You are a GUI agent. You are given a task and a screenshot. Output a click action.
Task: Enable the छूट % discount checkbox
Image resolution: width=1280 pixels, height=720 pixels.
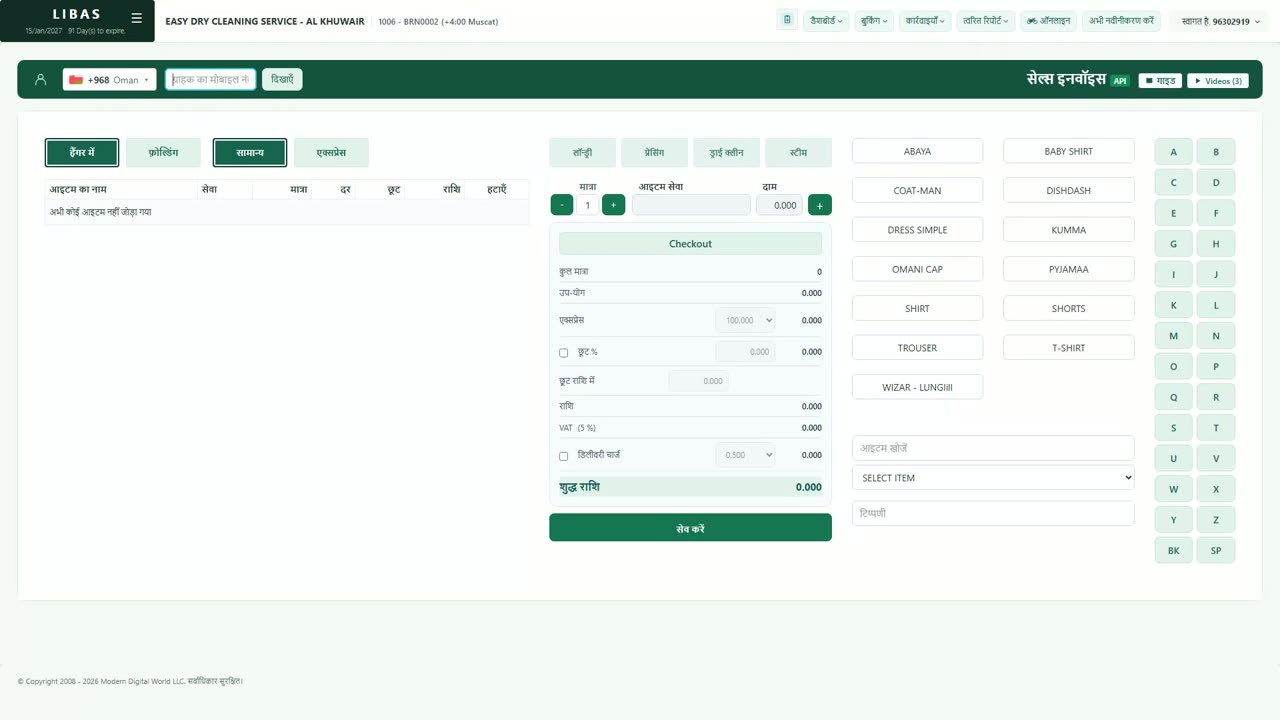click(564, 353)
